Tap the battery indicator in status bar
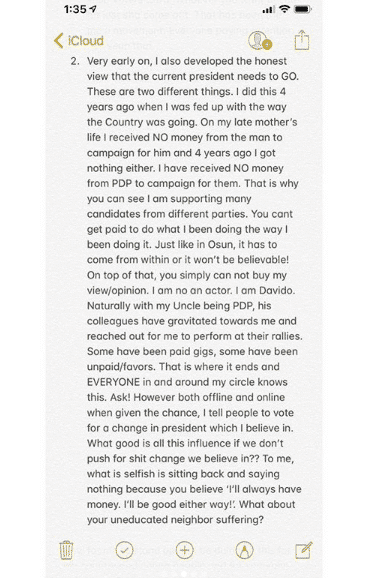 [303, 10]
